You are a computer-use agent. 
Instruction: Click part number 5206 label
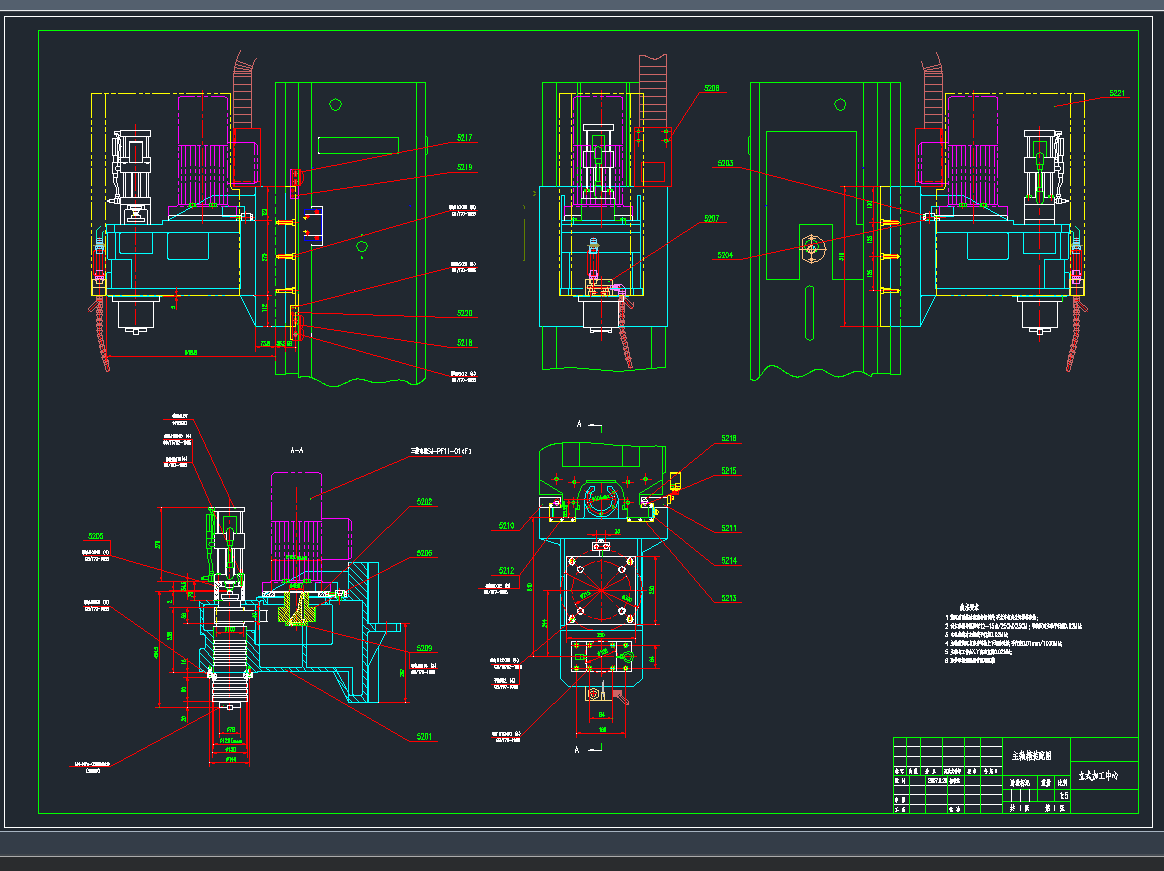point(424,553)
